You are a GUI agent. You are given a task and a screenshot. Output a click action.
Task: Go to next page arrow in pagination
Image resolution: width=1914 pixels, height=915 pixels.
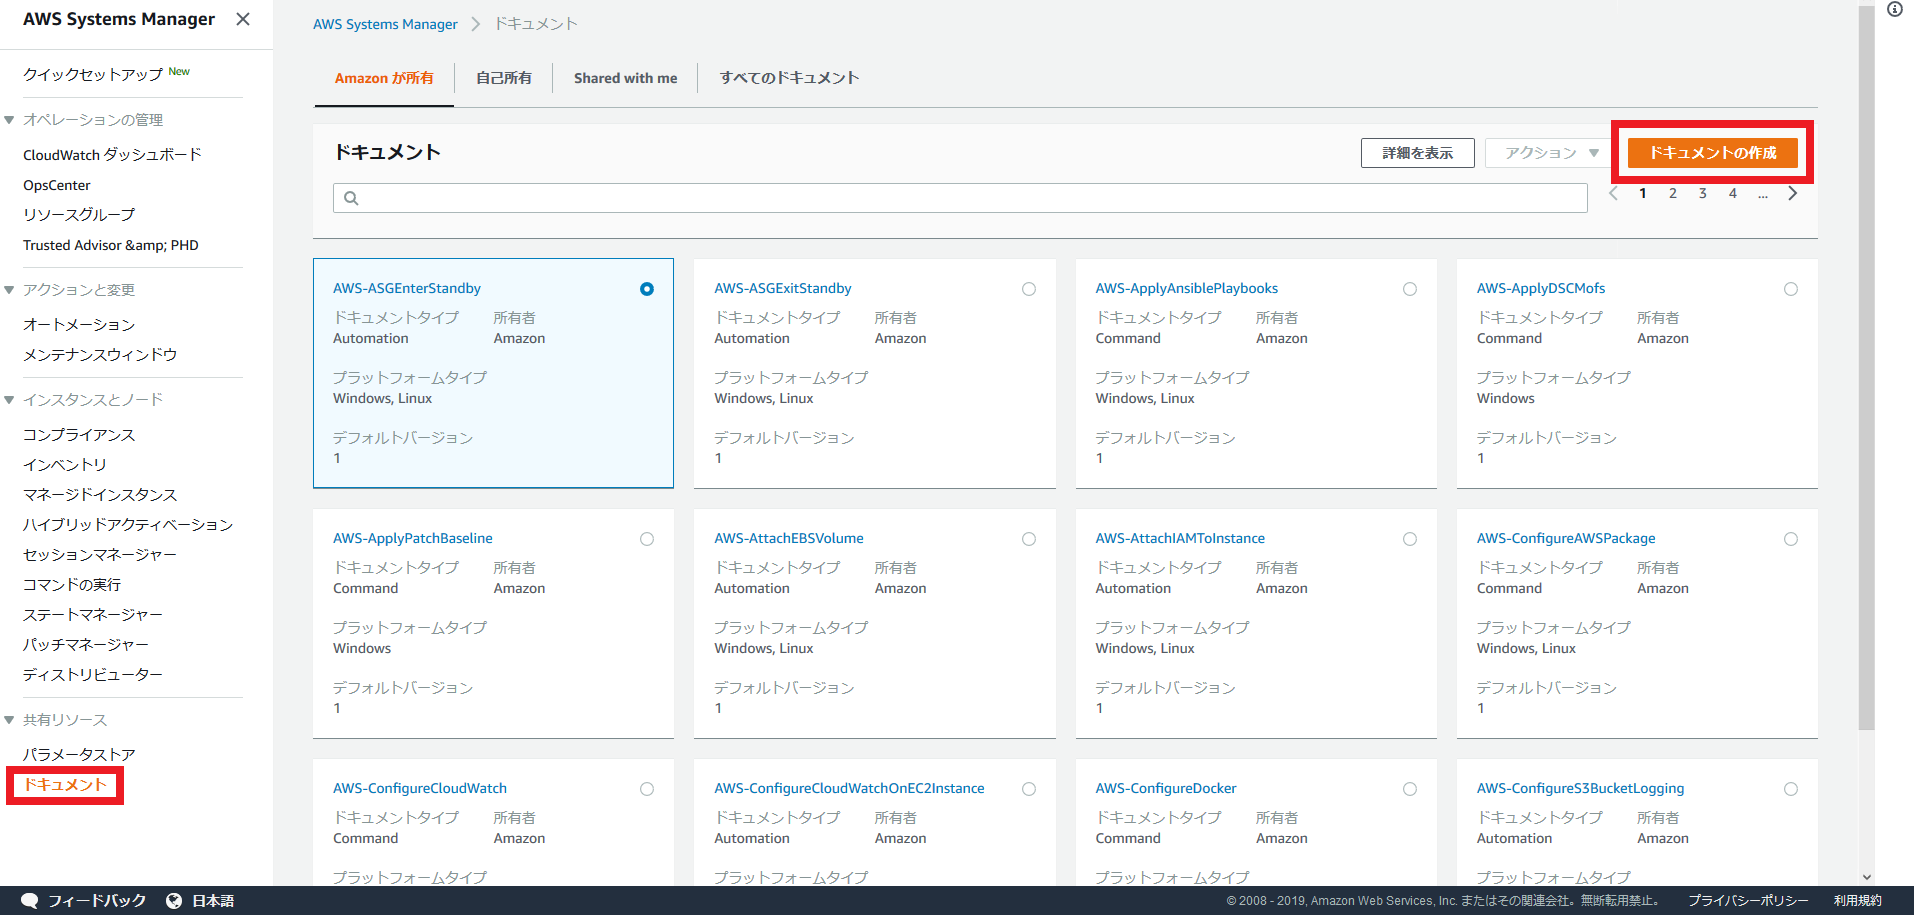1793,194
